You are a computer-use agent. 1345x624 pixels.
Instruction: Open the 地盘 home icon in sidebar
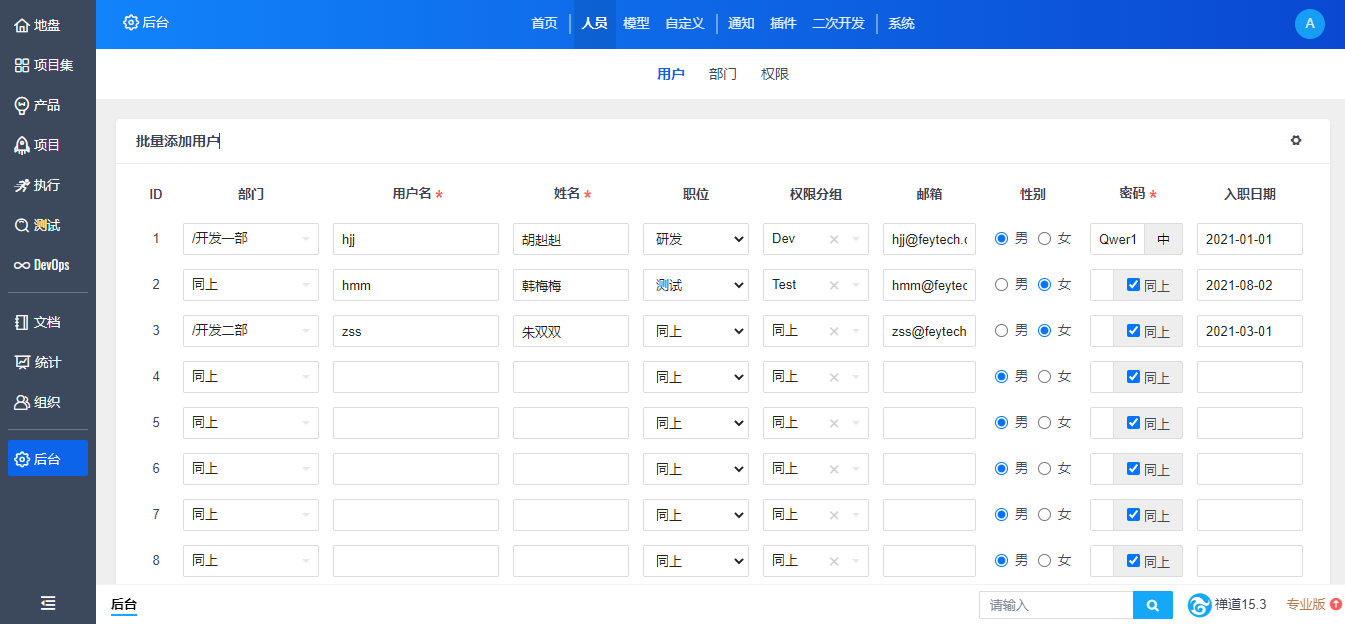22,25
